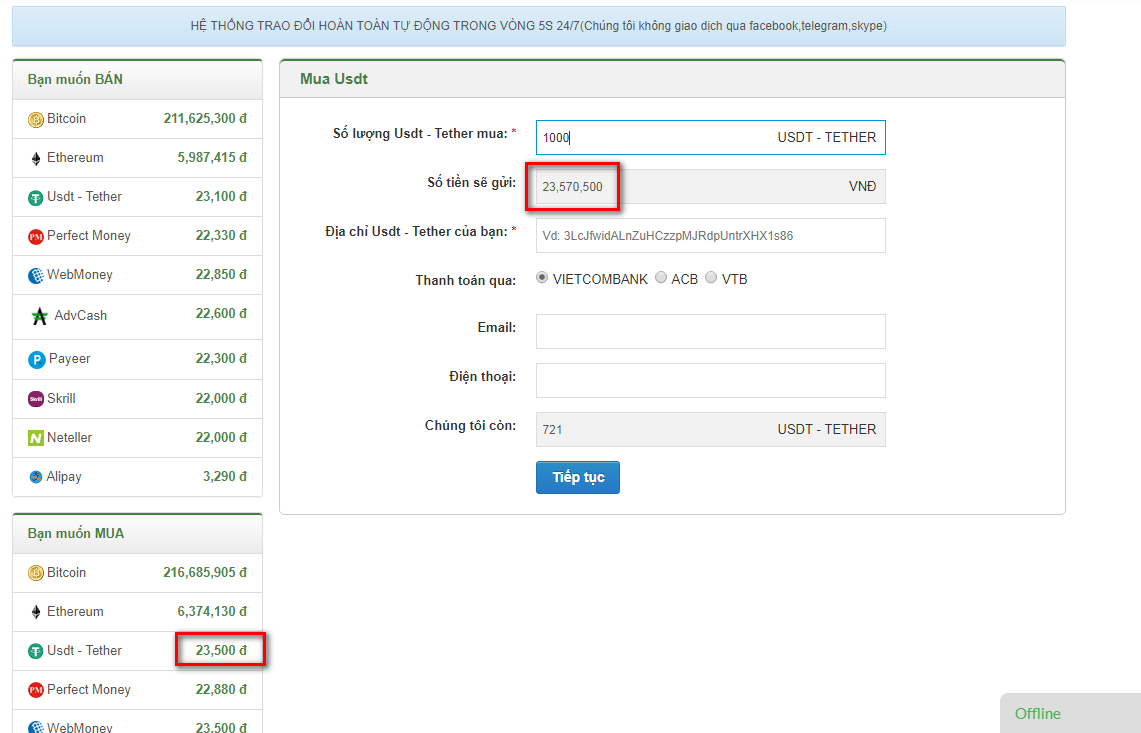
Task: Open Usdt - Tether link in Bạn muốn BÁN
Action: [84, 197]
